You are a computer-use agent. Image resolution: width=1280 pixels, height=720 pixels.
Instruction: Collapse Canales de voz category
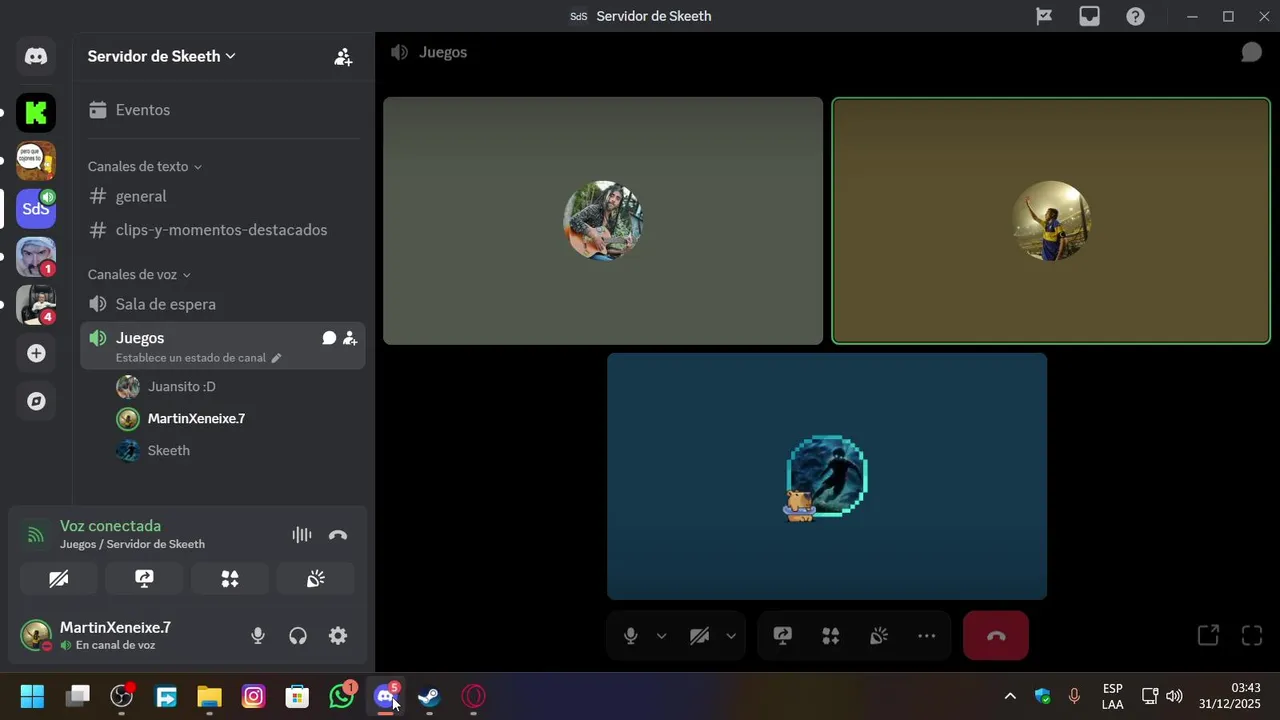coord(139,275)
